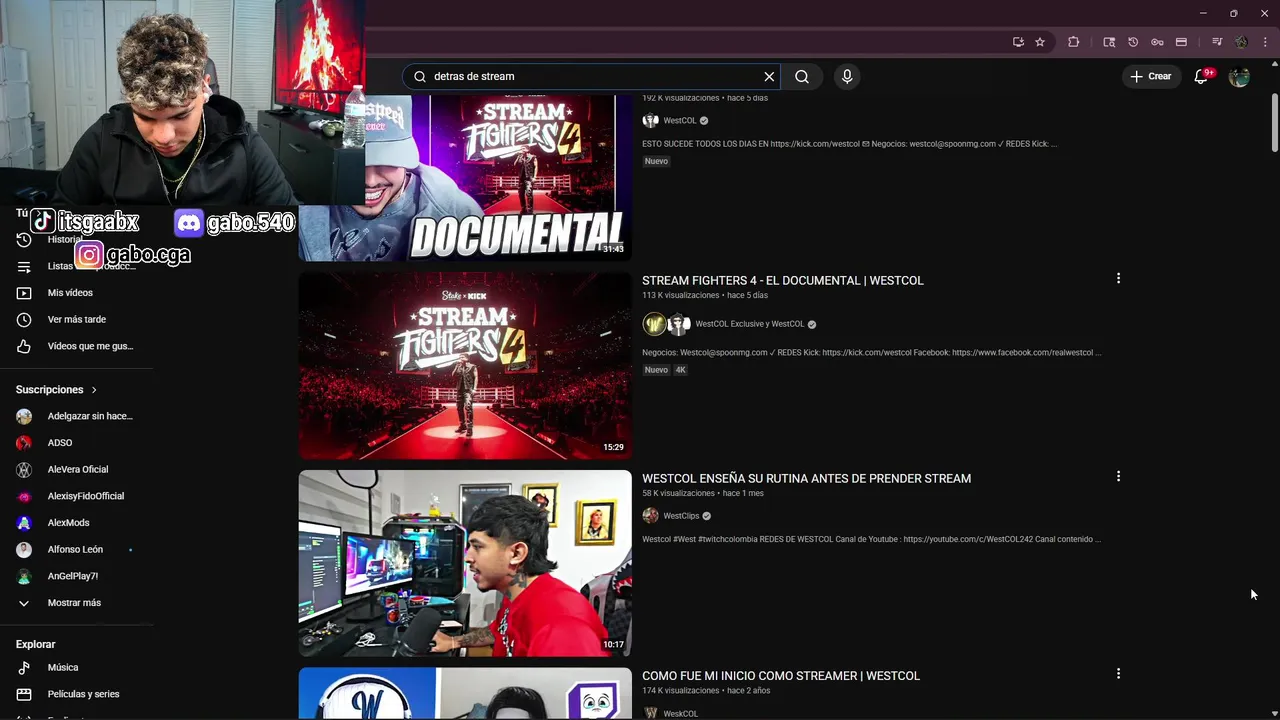The image size is (1280, 720).
Task: Open options for Westcol rutina video
Action: point(1118,476)
